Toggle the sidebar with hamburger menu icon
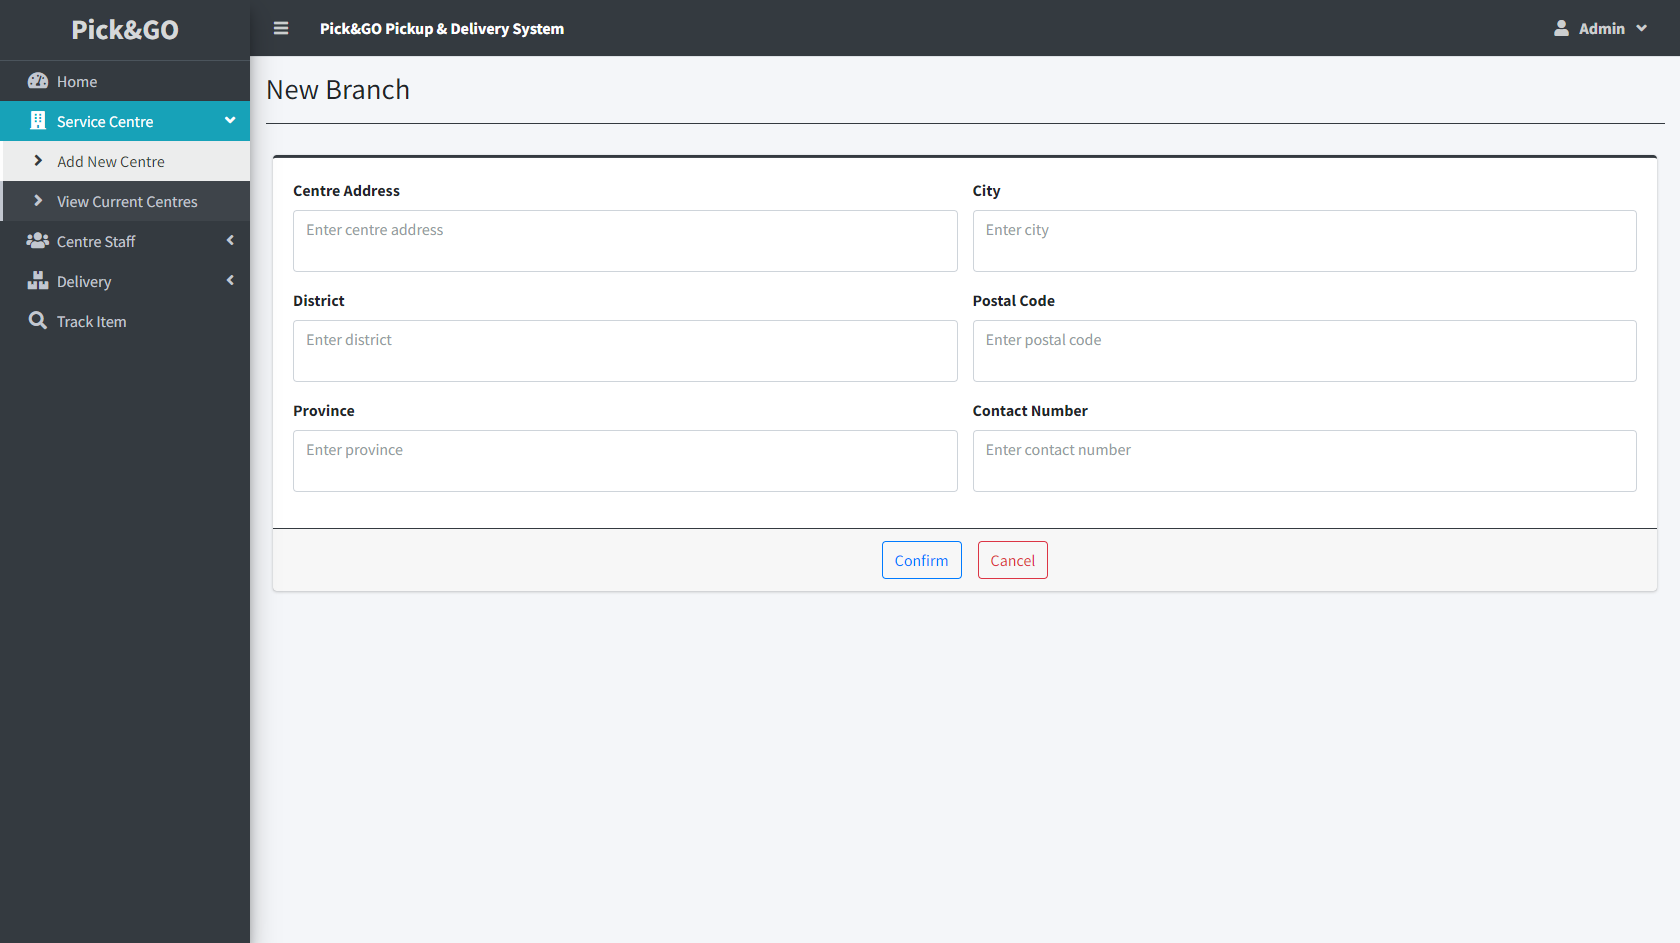The height and width of the screenshot is (943, 1680). click(281, 28)
